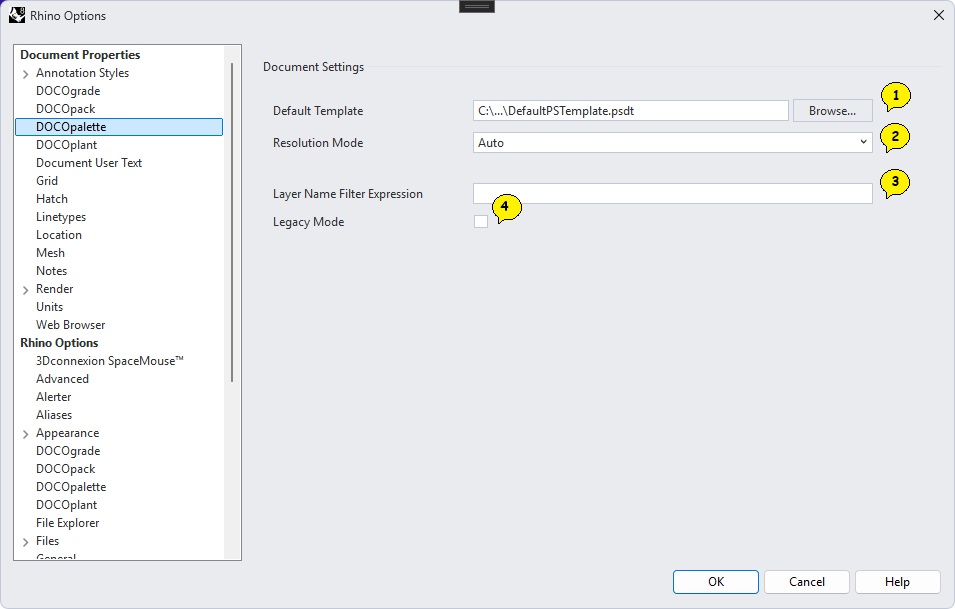The image size is (955, 609).
Task: Open Help for this options page
Action: (897, 582)
